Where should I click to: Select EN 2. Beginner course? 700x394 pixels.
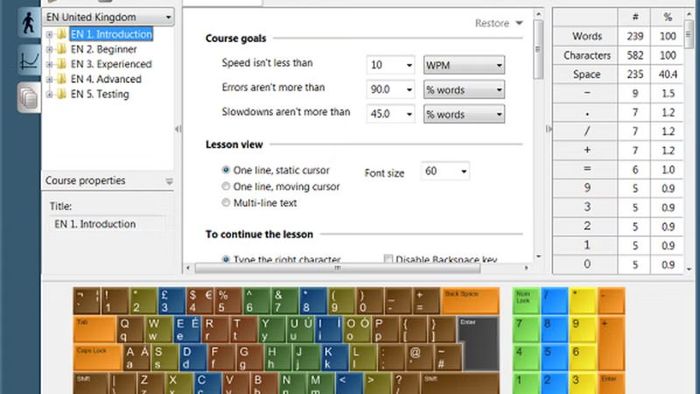[104, 49]
